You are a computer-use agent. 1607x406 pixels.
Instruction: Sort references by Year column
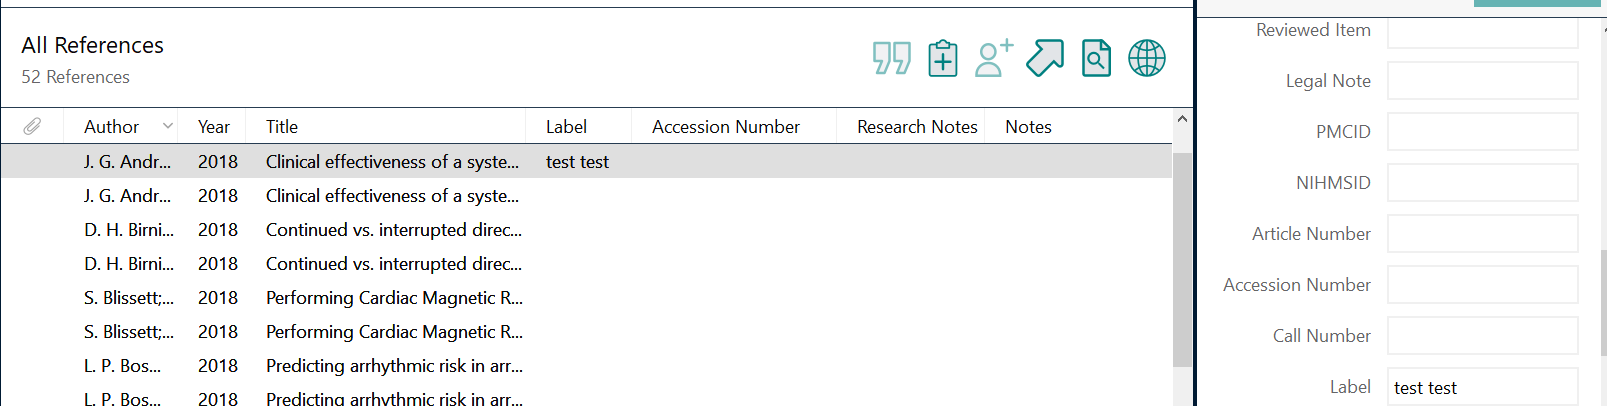click(214, 127)
